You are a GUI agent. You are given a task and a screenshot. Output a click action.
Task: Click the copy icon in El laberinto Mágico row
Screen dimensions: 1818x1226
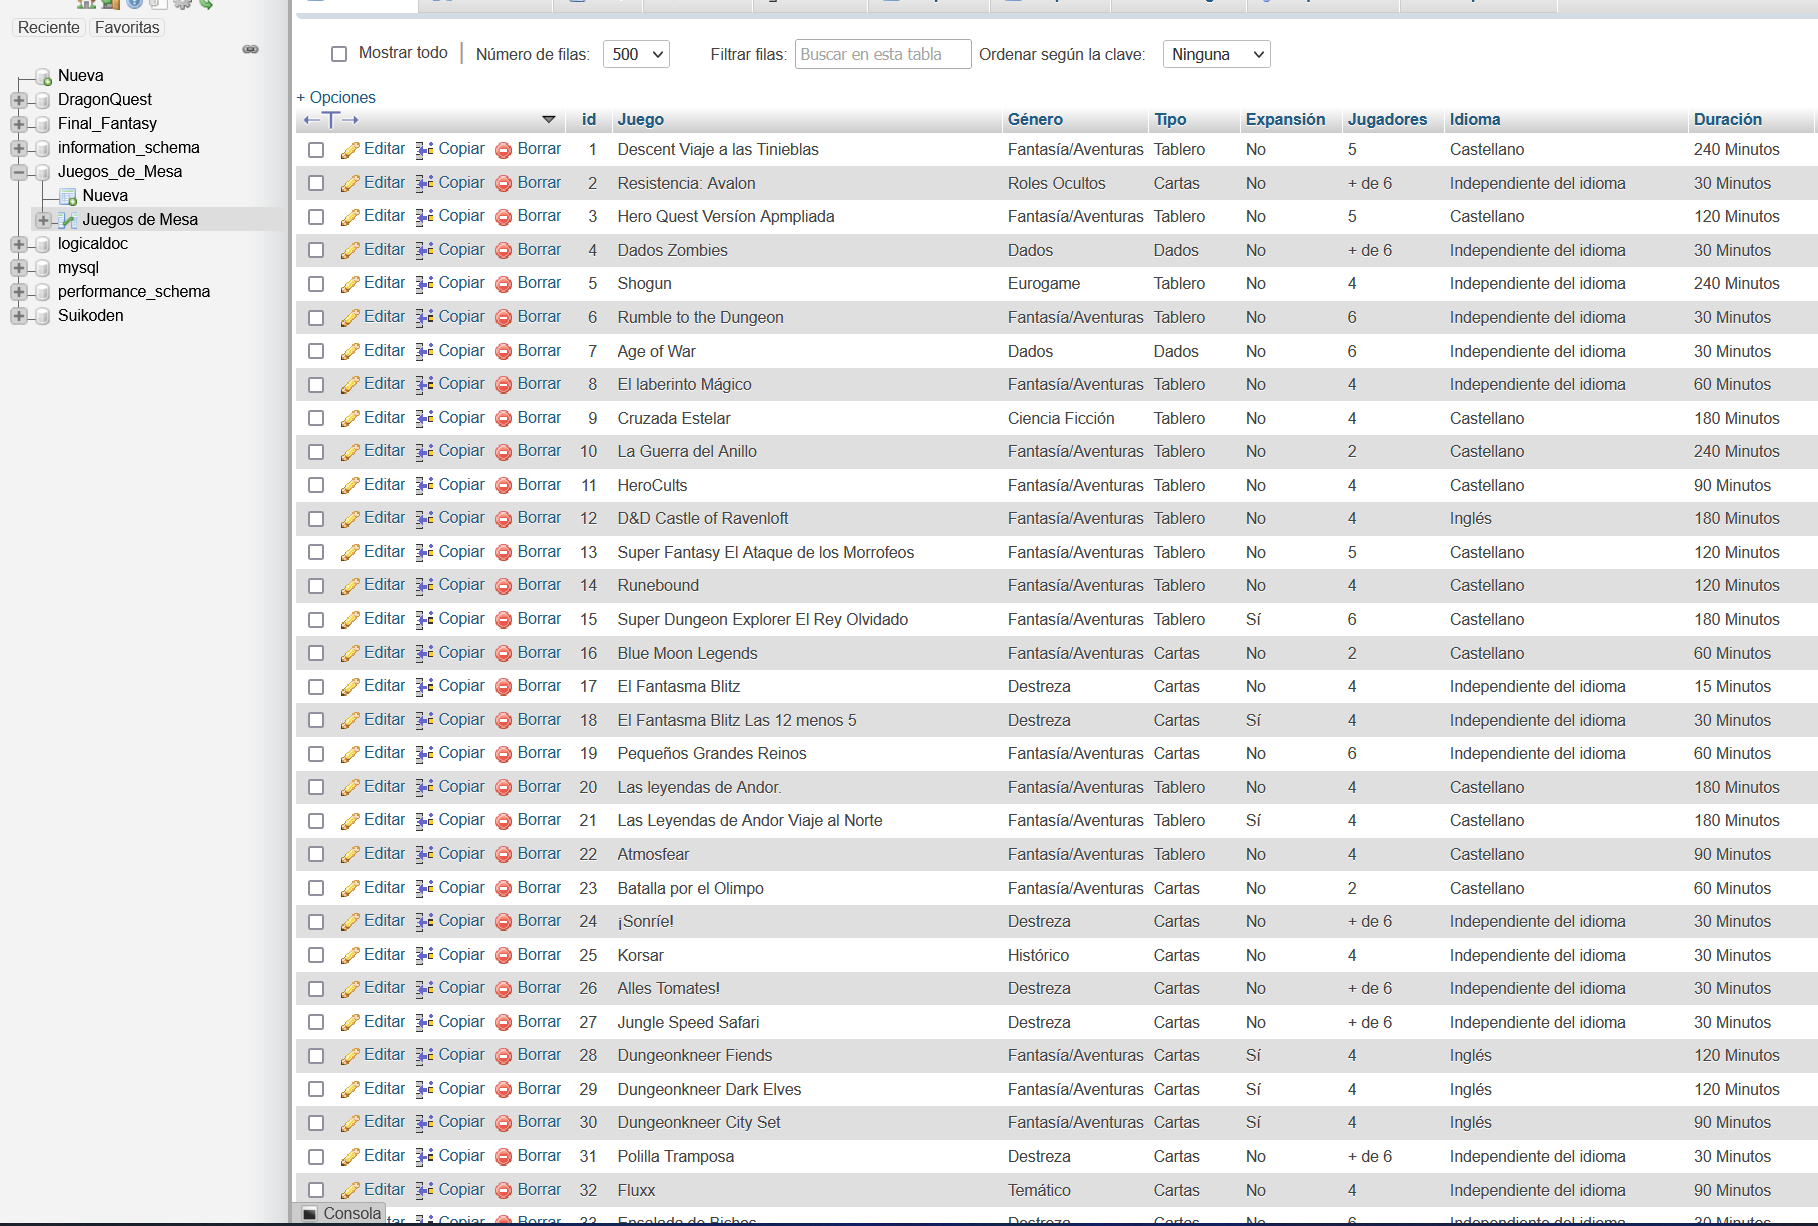click(x=425, y=385)
